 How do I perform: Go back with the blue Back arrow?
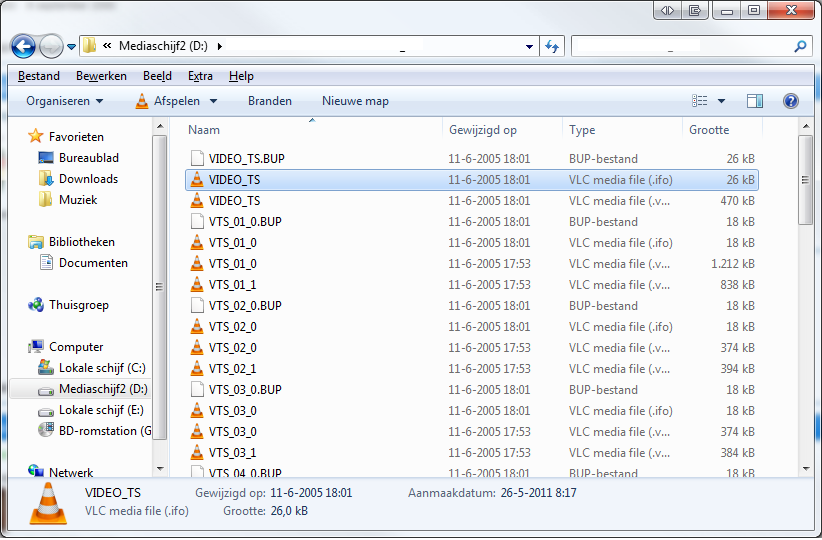(23, 47)
